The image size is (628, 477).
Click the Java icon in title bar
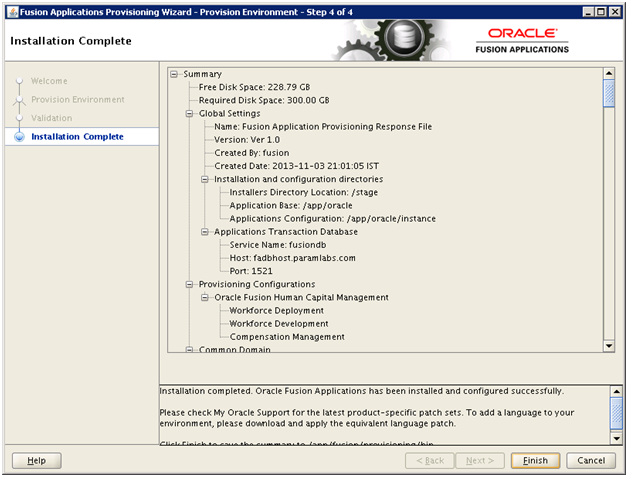[13, 12]
